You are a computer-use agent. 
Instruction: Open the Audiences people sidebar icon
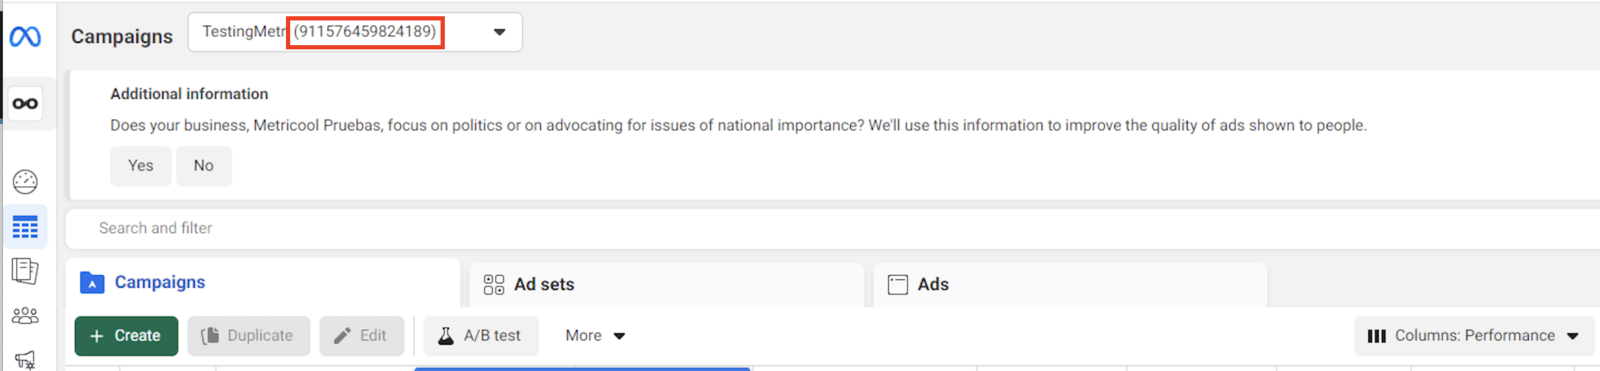coord(25,316)
